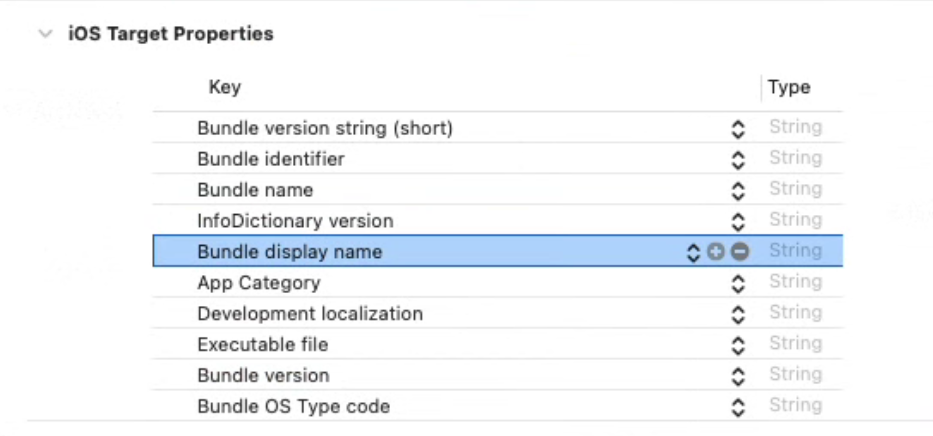Click the Type column header
The height and width of the screenshot is (436, 933).
pyautogui.click(x=789, y=87)
